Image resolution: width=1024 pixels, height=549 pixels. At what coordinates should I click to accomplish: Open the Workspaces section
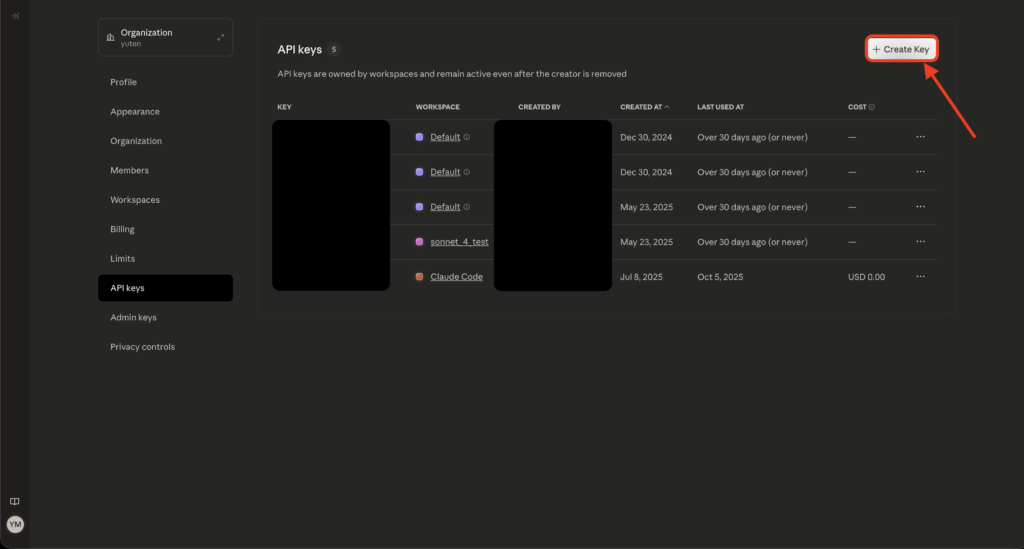pyautogui.click(x=134, y=200)
